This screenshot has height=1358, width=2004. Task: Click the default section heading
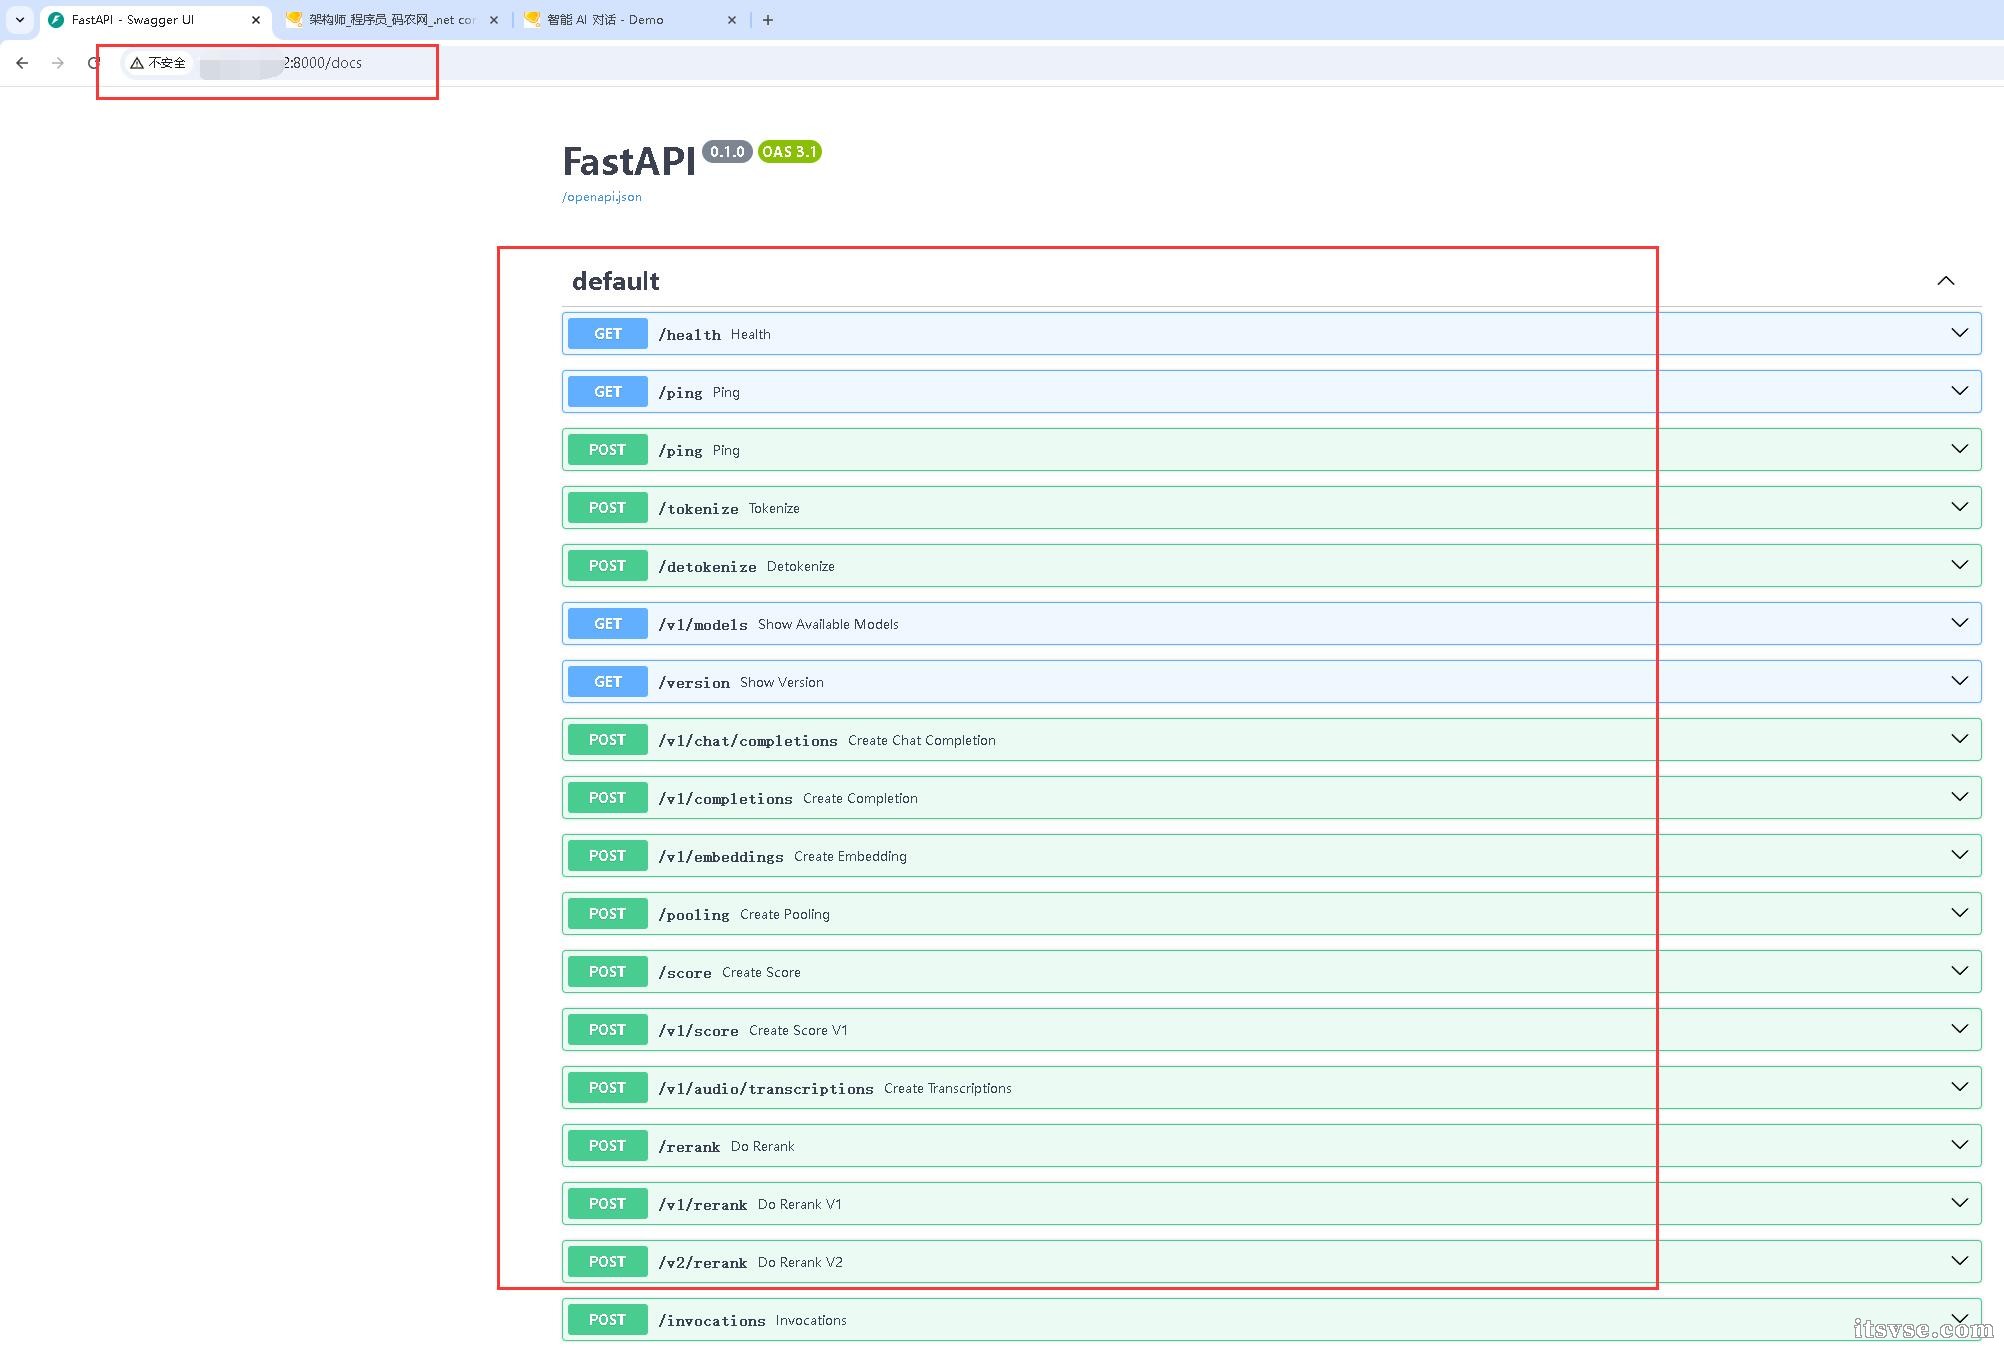pos(616,281)
